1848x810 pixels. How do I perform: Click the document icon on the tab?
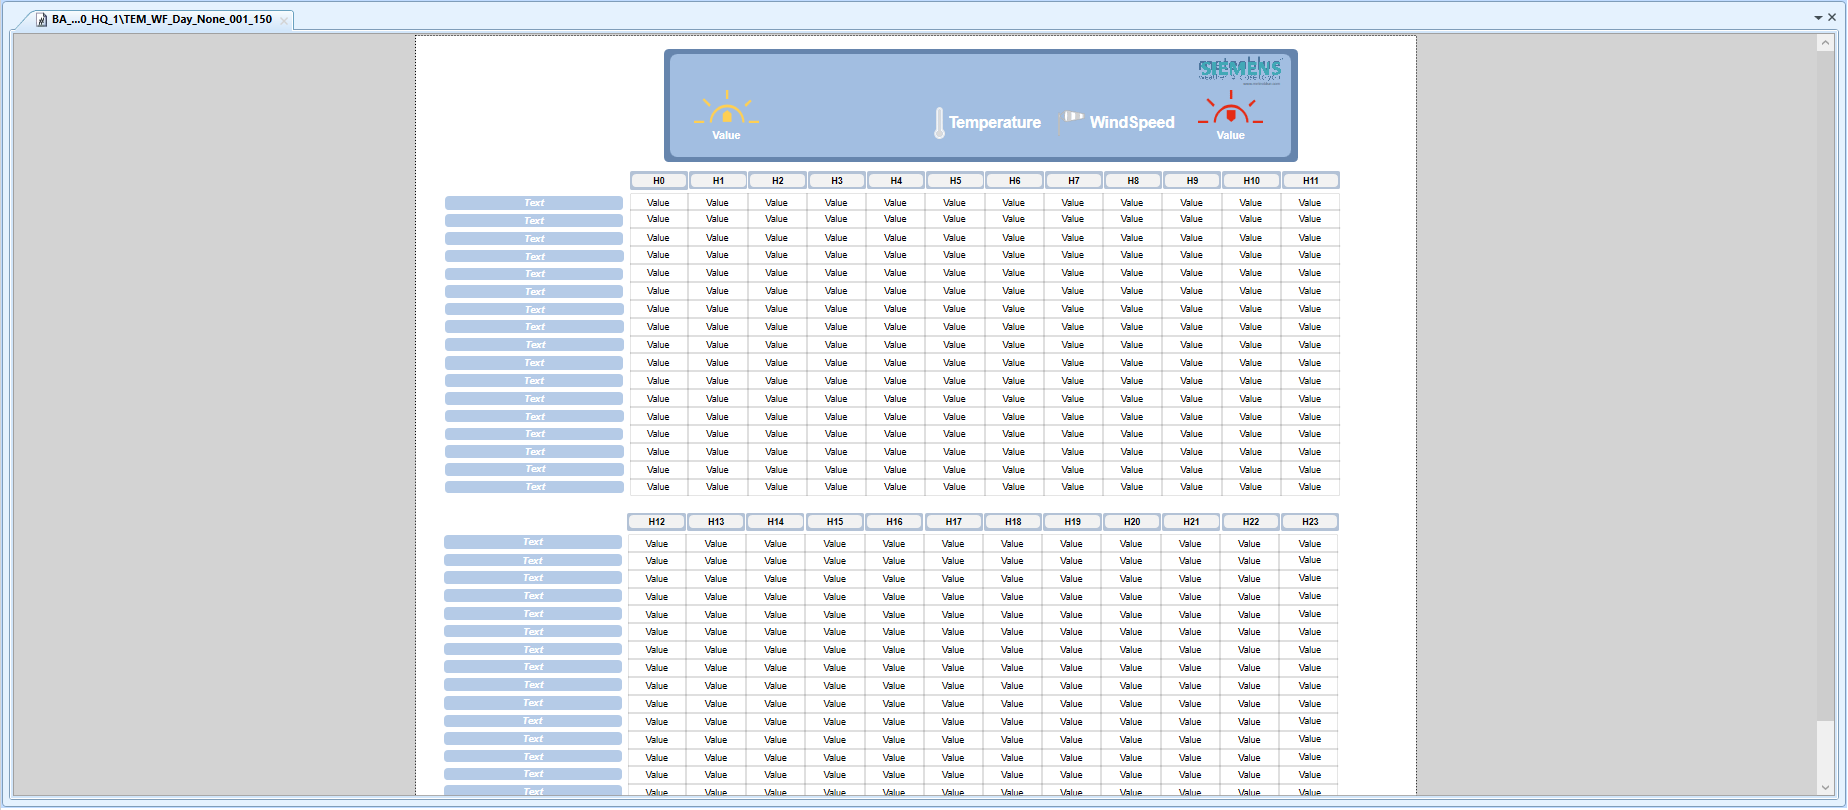click(42, 20)
